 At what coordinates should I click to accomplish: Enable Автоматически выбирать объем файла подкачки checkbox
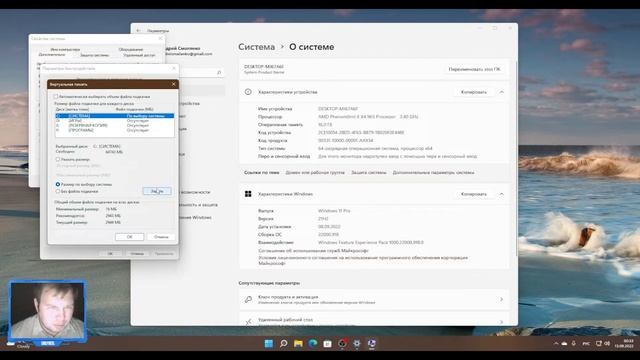tap(56, 97)
